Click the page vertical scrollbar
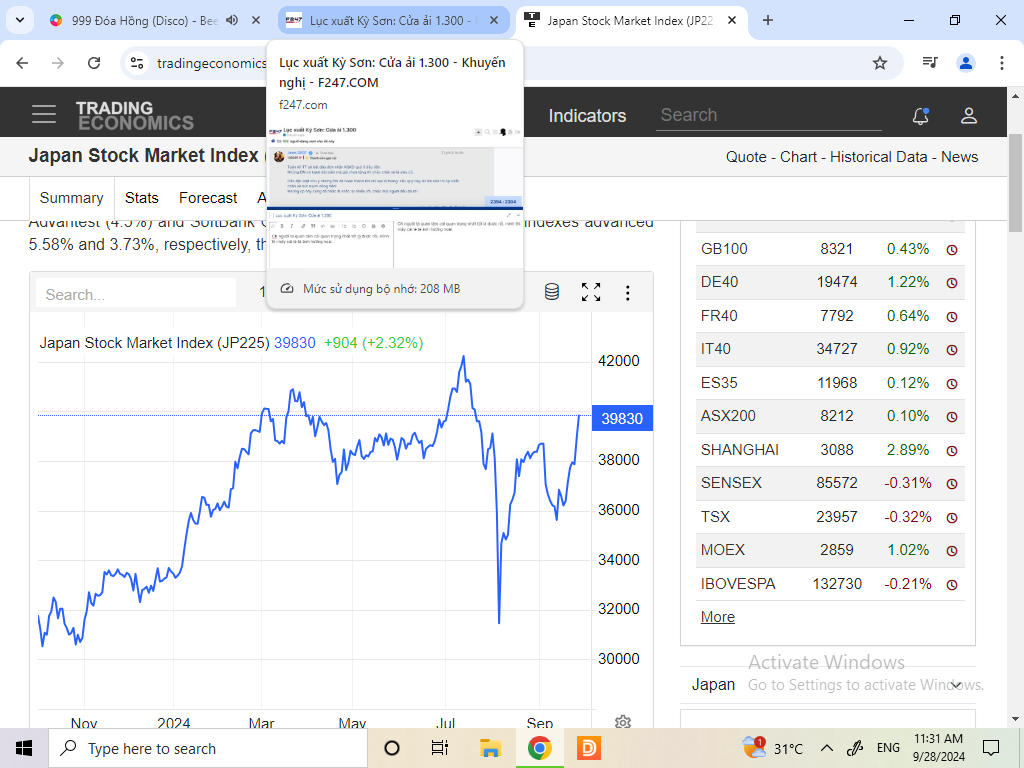Screen dimensions: 1024x768 [x=1015, y=405]
